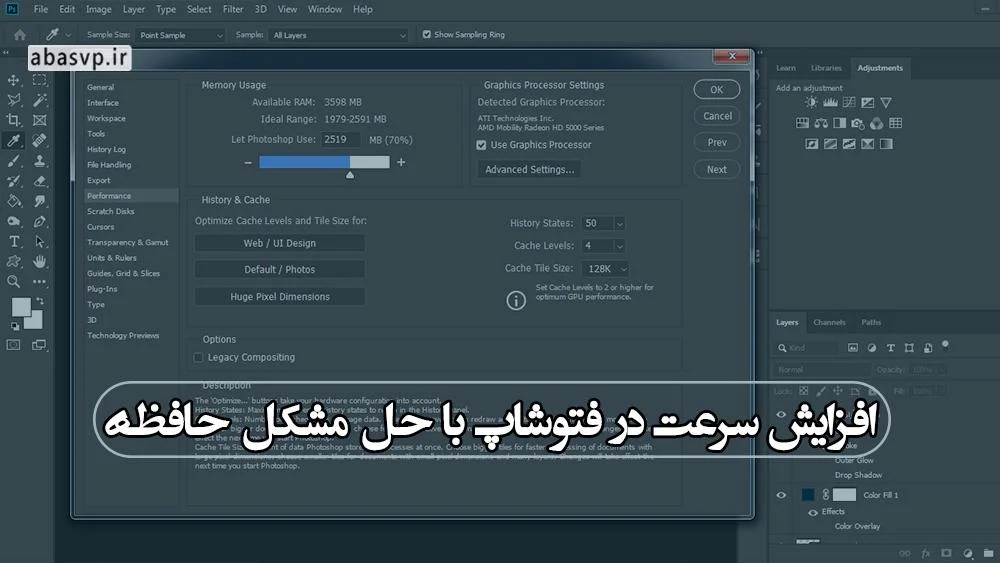
Task: Select the Rectangular Marquee tool
Action: click(x=40, y=80)
